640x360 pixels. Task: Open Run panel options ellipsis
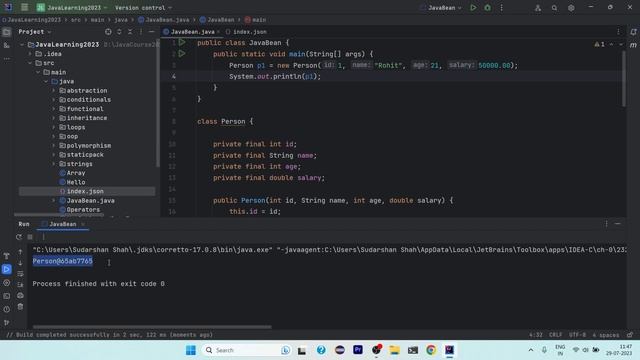607,224
